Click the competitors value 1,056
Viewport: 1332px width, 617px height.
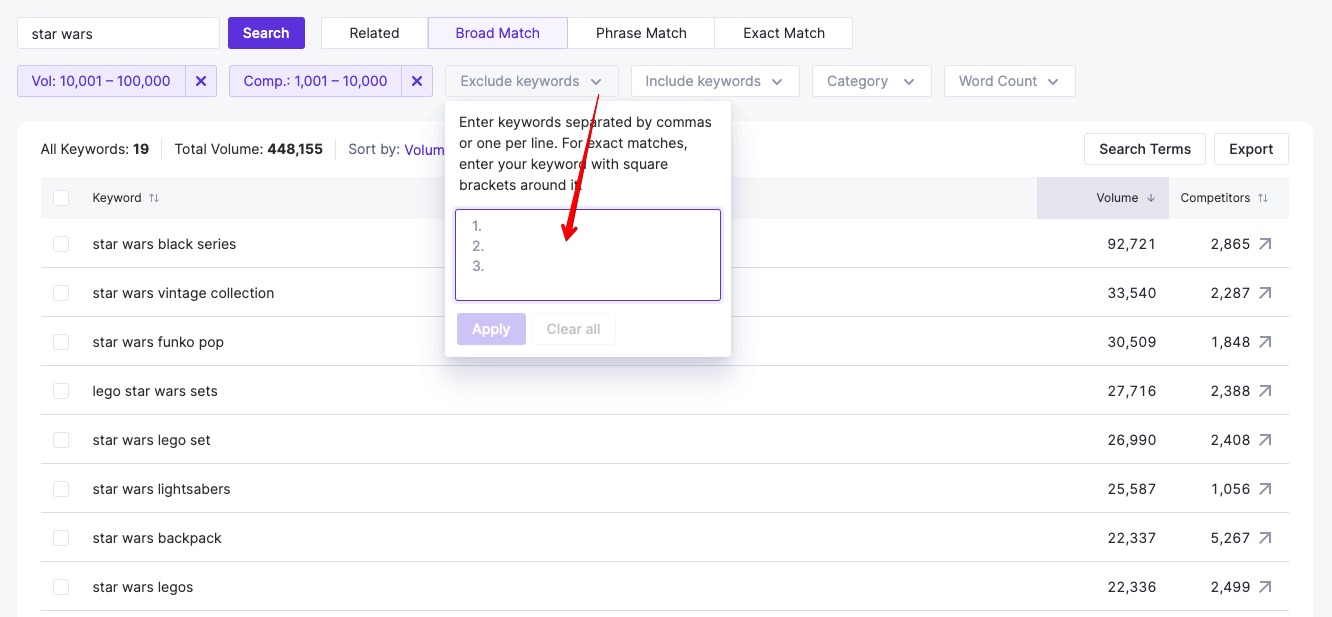[1230, 489]
